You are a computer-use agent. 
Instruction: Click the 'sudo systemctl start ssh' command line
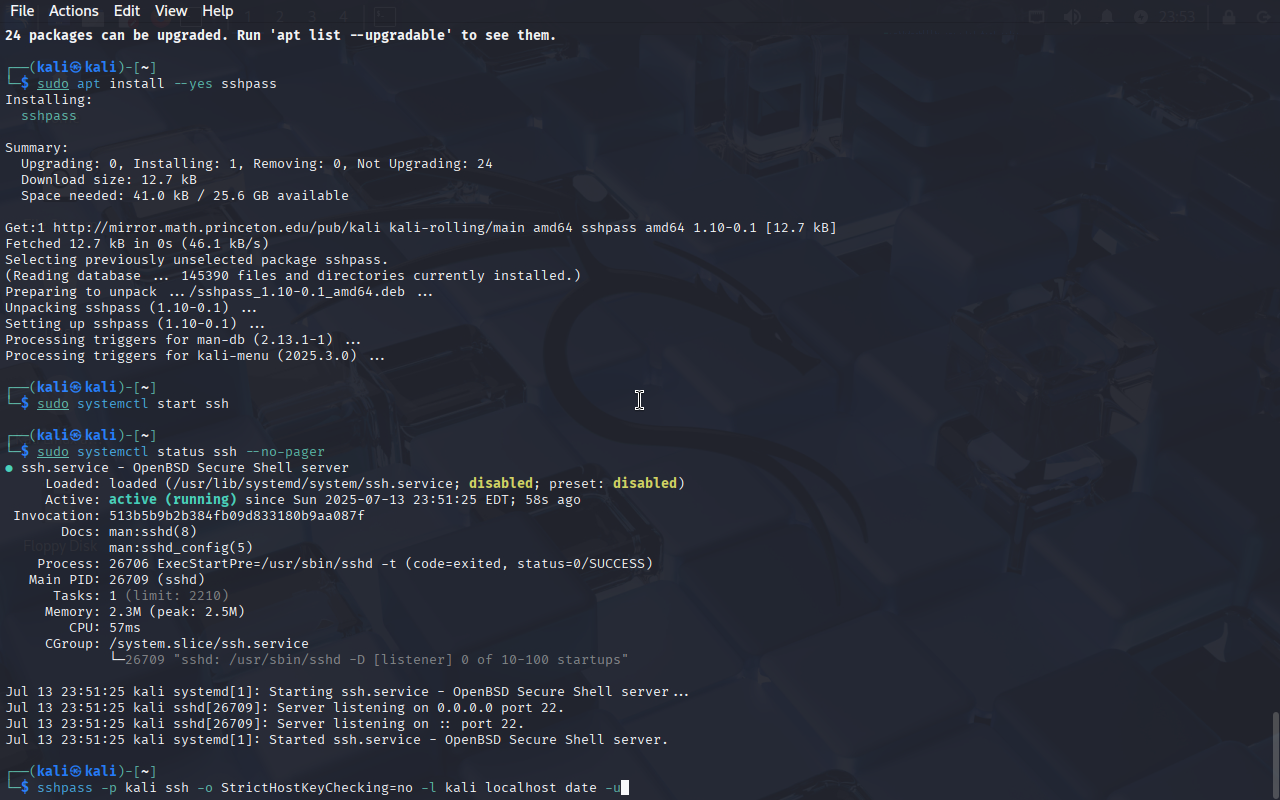point(133,404)
